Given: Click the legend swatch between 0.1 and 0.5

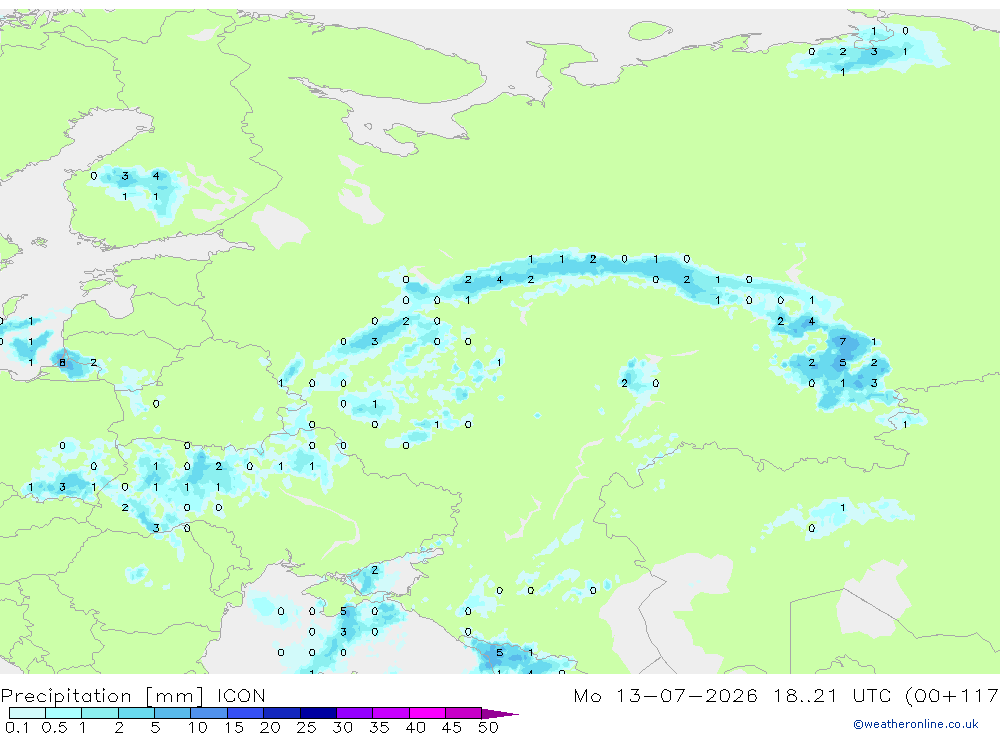Looking at the screenshot, I should click(27, 713).
